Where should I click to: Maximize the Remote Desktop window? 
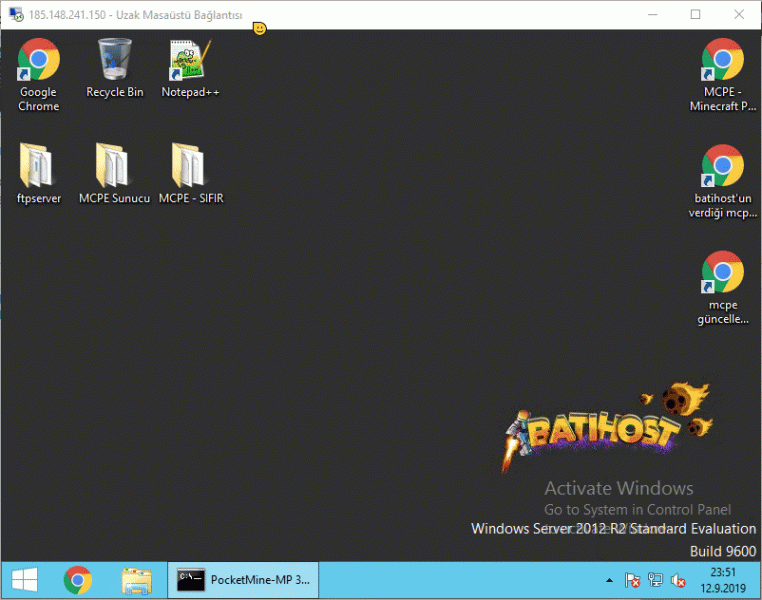click(x=695, y=15)
